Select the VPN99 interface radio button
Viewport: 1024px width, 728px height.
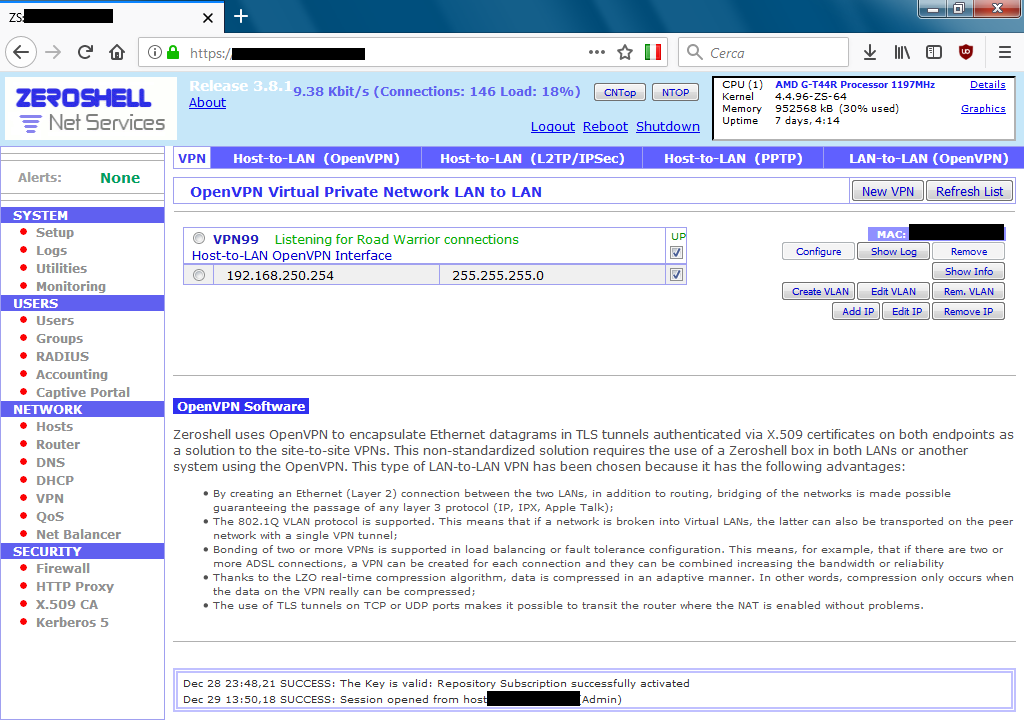click(199, 238)
